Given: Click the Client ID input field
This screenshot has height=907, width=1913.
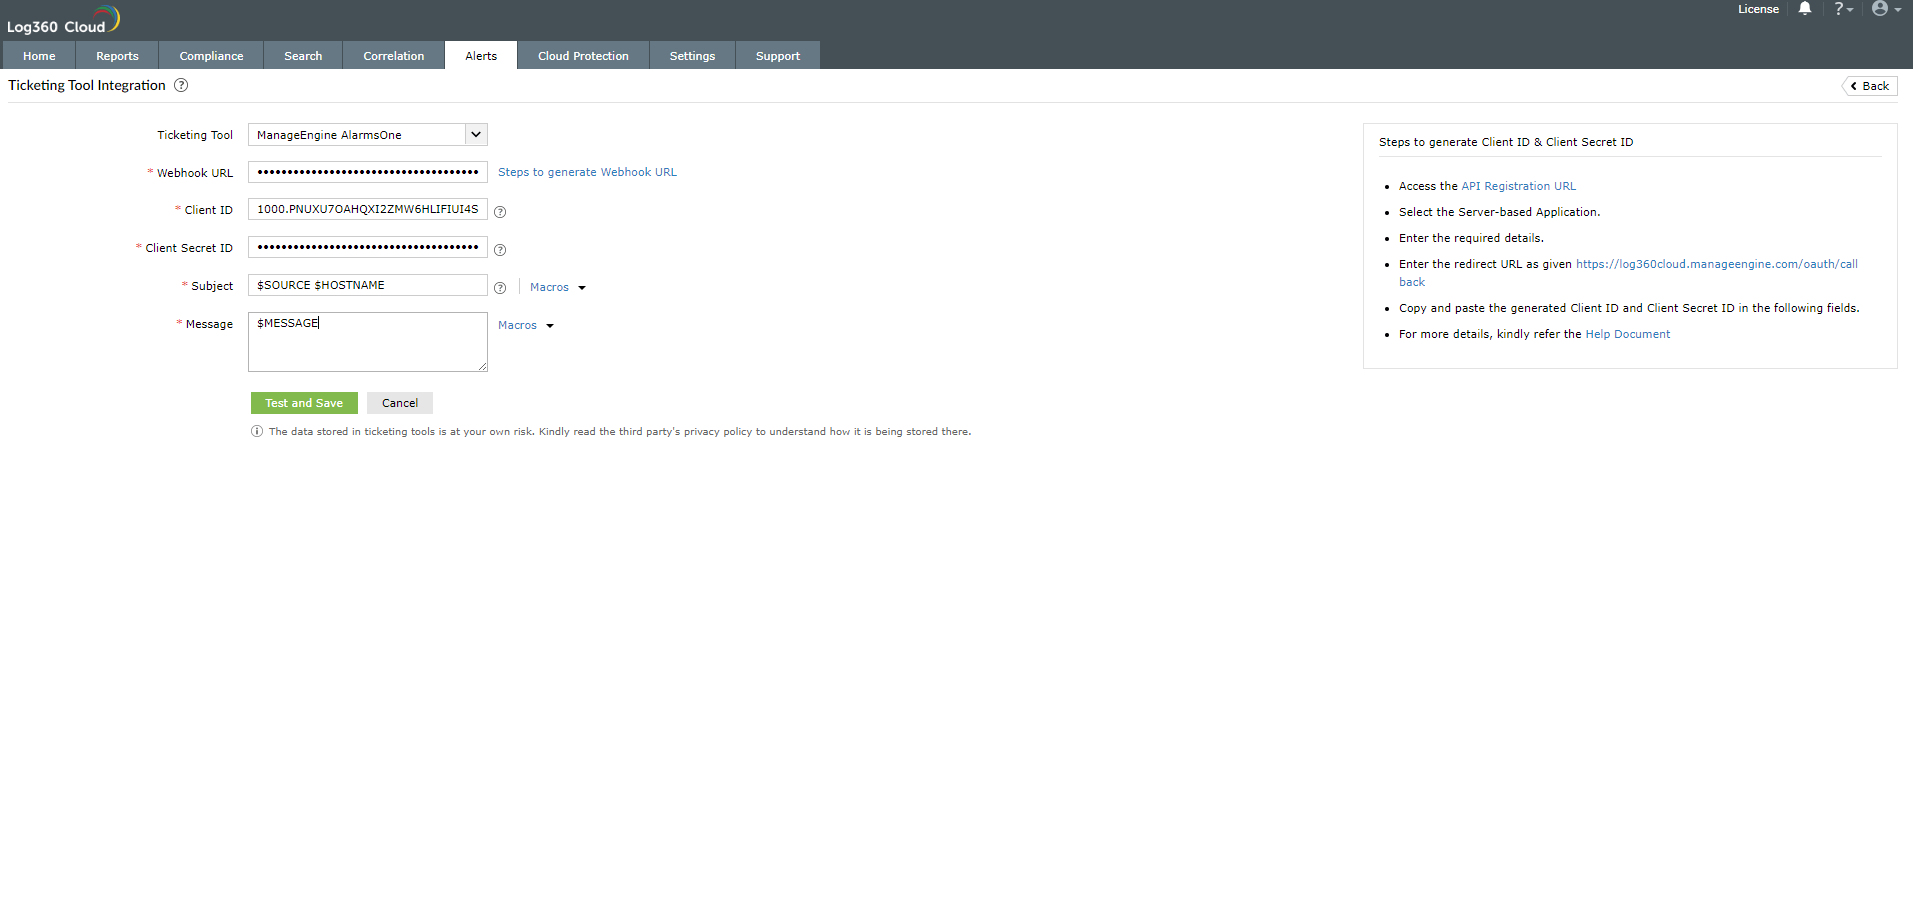Looking at the screenshot, I should tap(368, 210).
